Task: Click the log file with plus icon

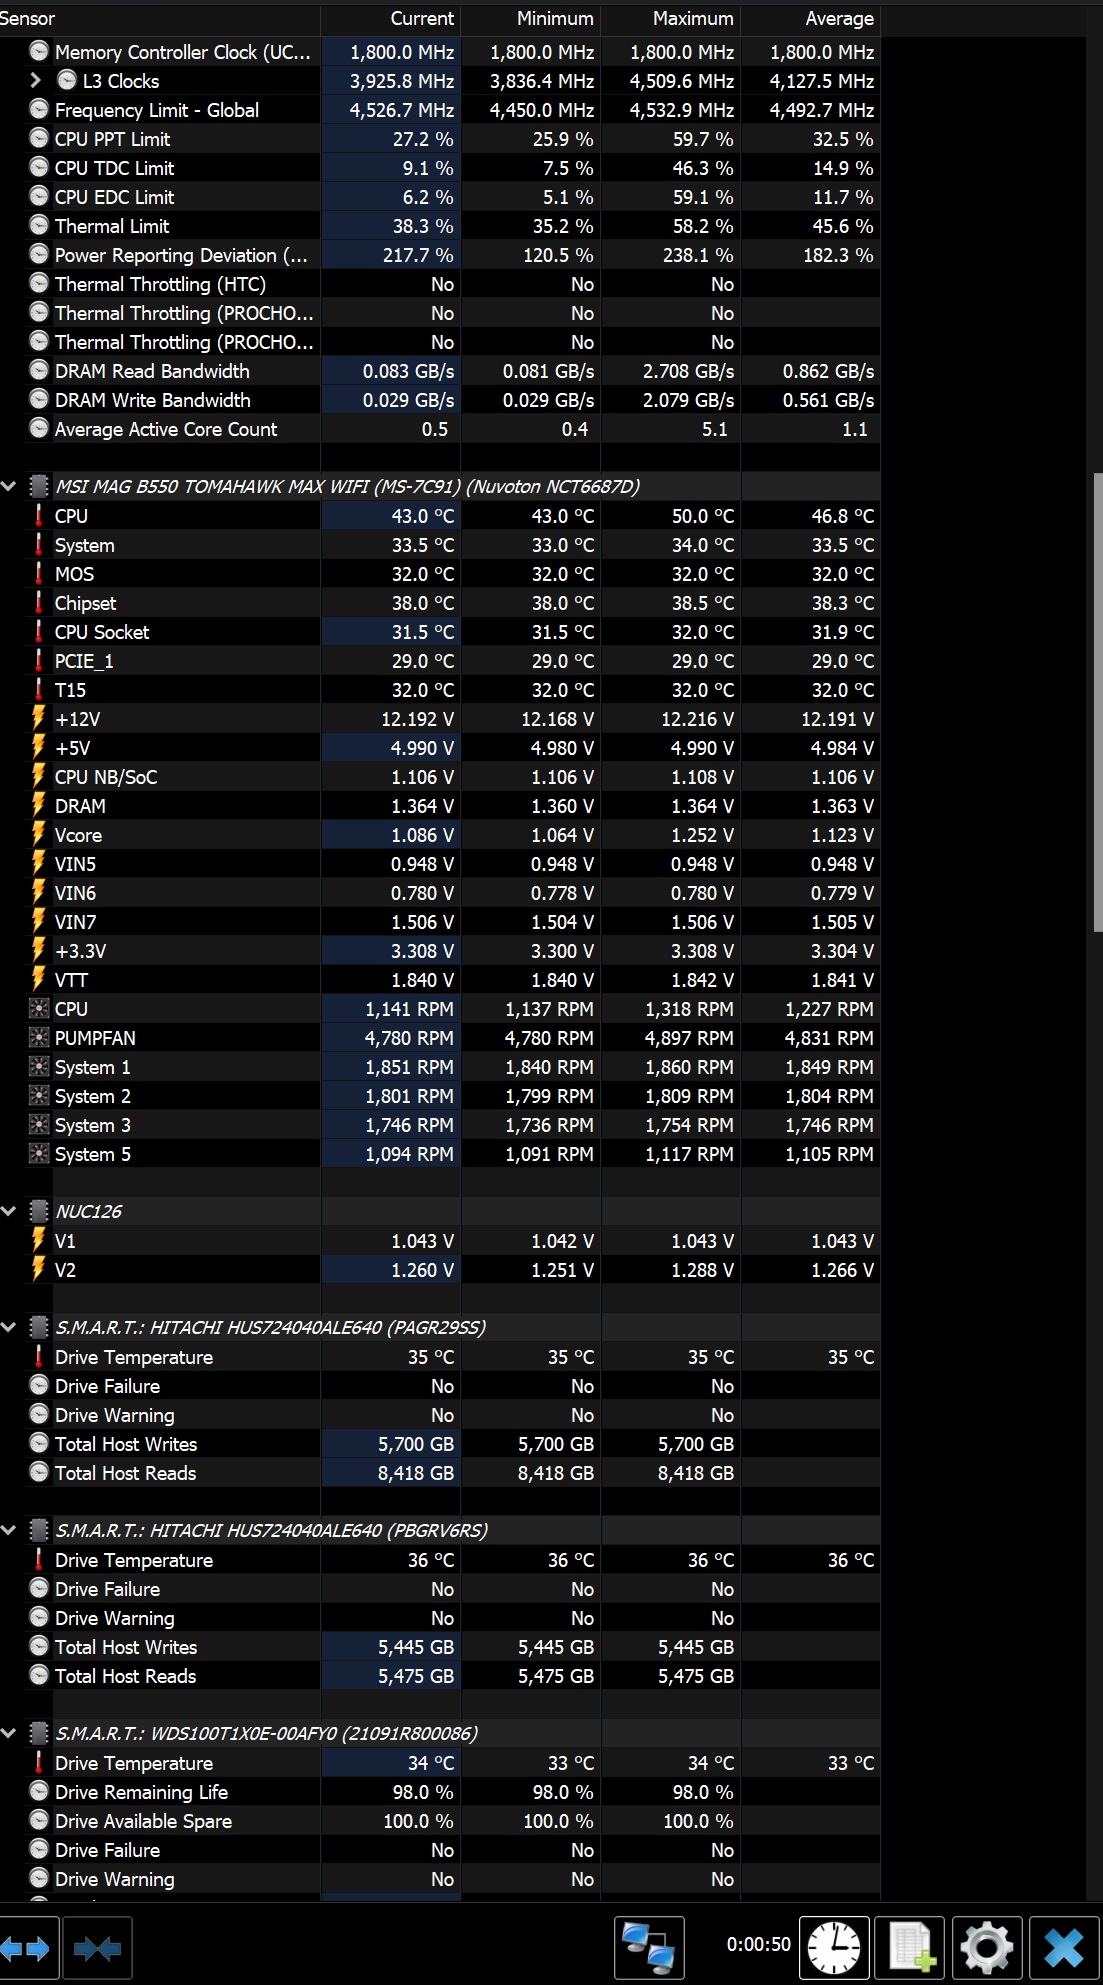Action: point(910,1948)
